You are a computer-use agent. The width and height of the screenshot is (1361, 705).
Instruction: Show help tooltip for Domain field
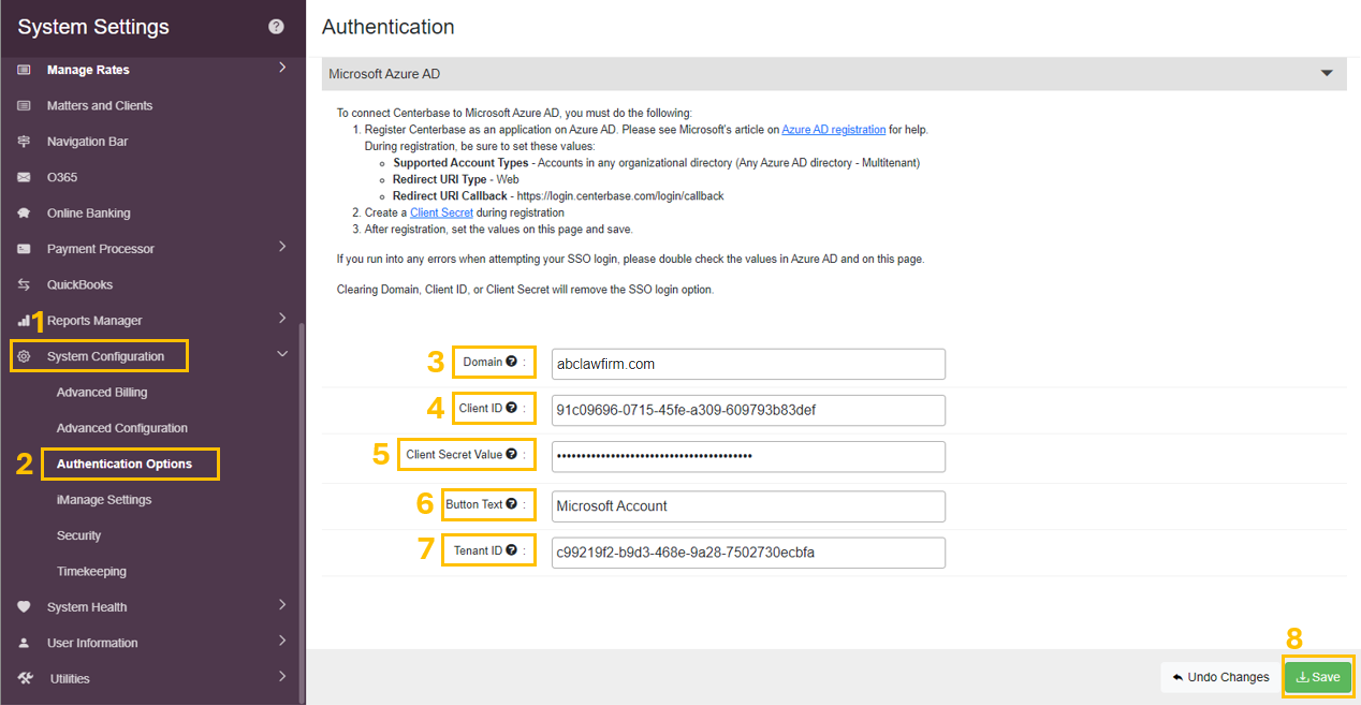coord(511,361)
